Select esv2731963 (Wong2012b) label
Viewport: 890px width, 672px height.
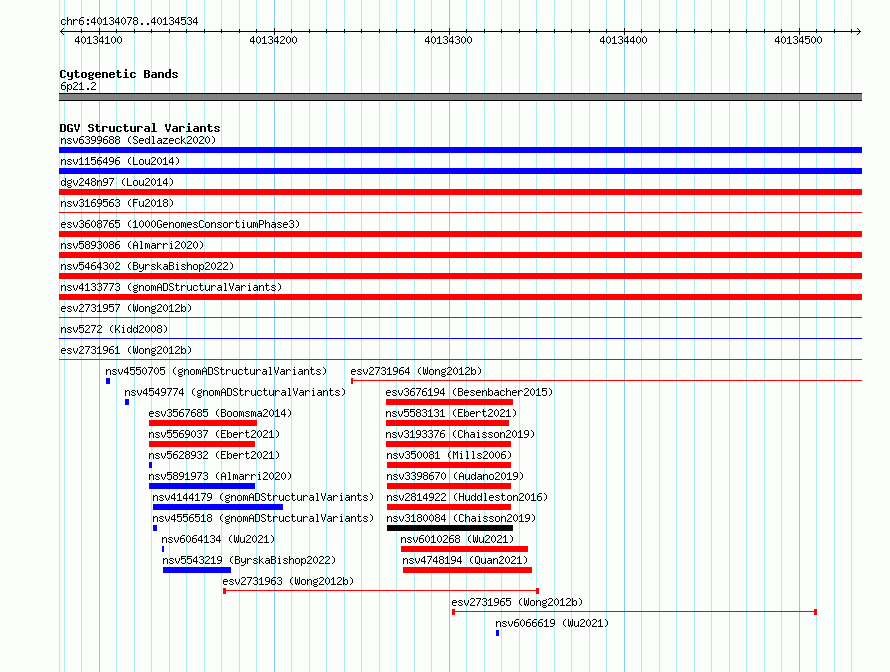pos(288,581)
